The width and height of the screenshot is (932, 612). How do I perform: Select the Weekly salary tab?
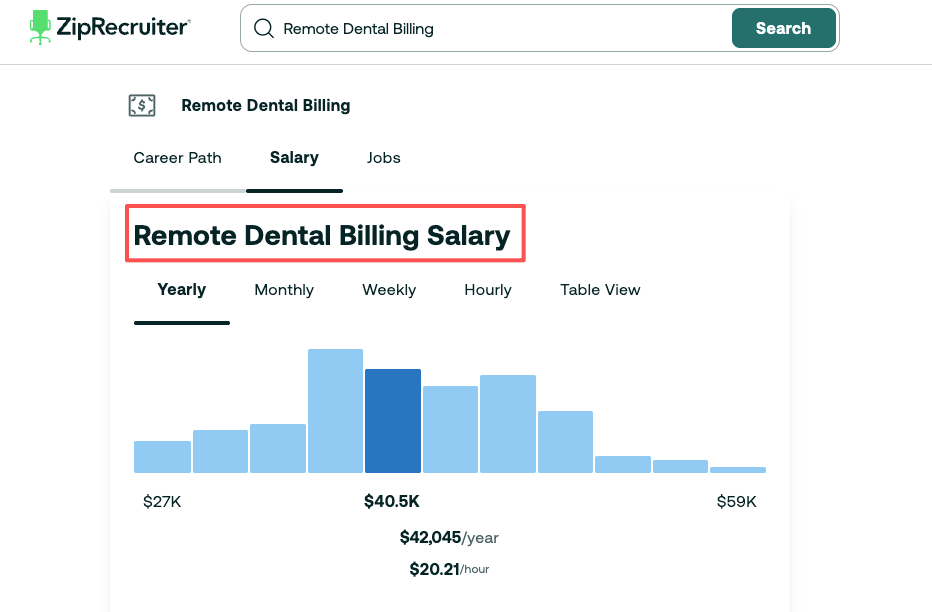point(388,290)
